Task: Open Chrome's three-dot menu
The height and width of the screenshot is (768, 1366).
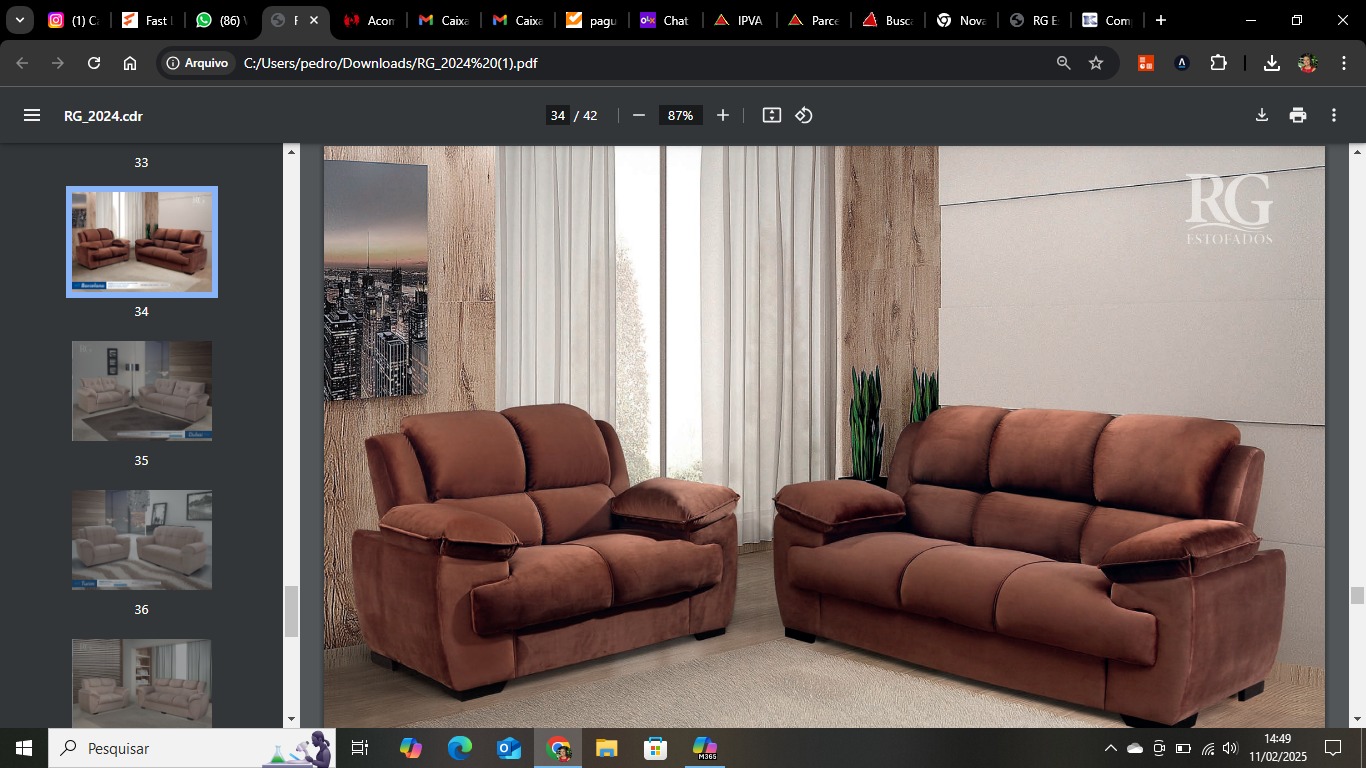Action: (x=1342, y=63)
